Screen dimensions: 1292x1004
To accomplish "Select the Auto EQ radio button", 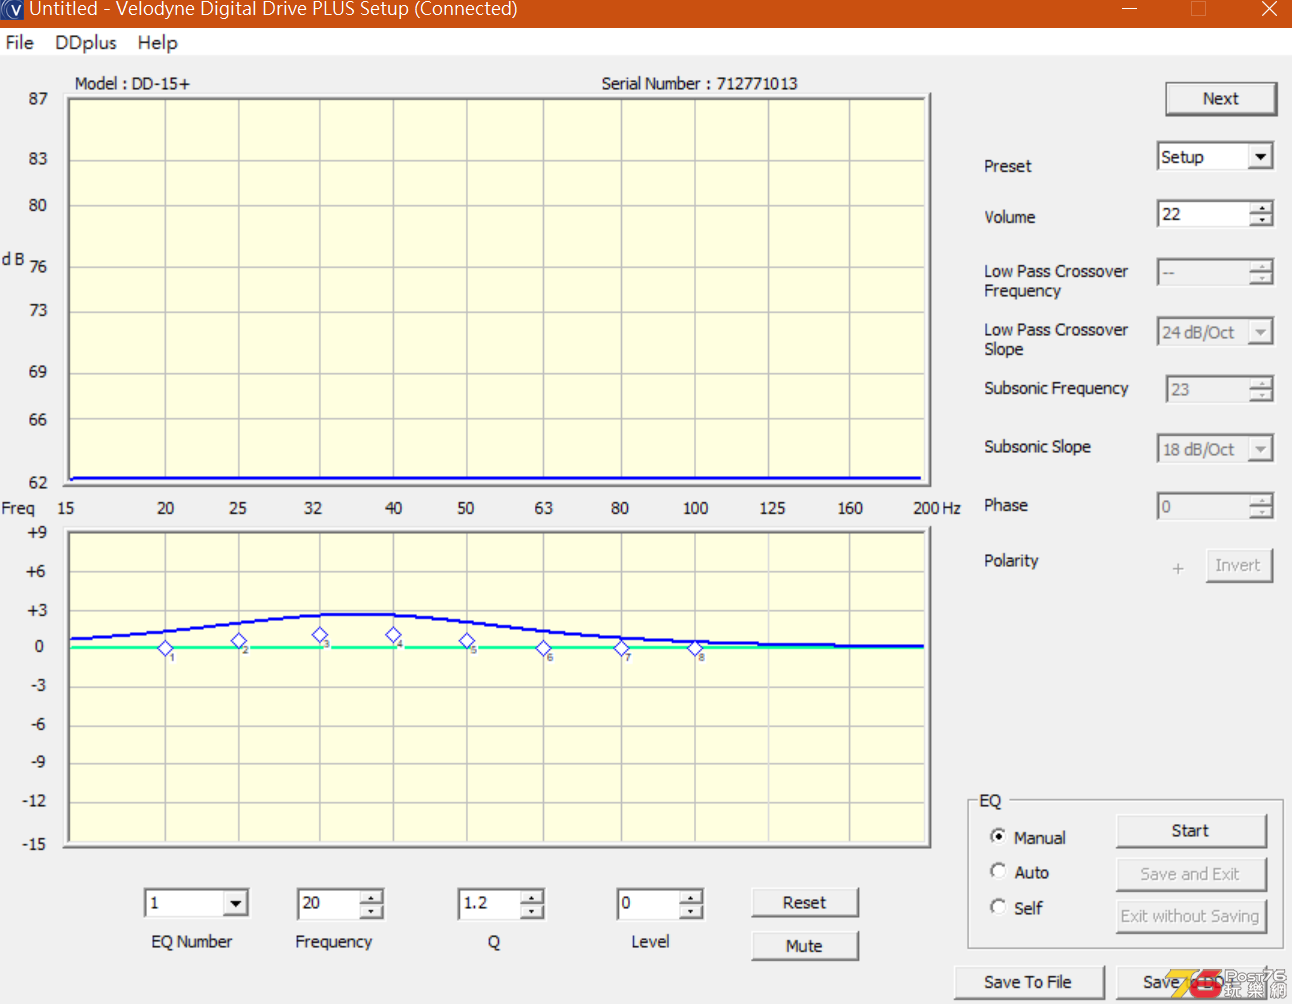I will point(998,871).
